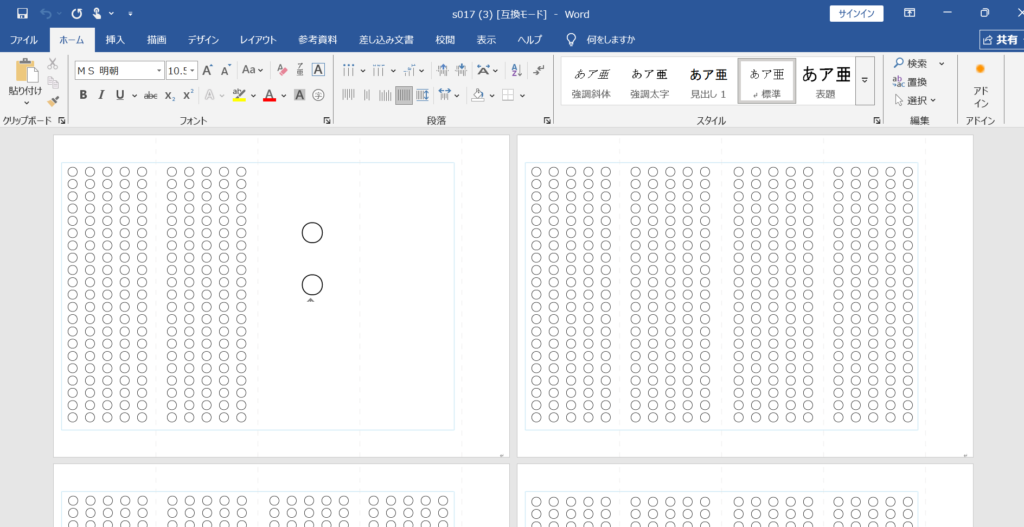Viewport: 1024px width, 527px height.
Task: Switch to the 挿入 ribbon tab
Action: (115, 40)
